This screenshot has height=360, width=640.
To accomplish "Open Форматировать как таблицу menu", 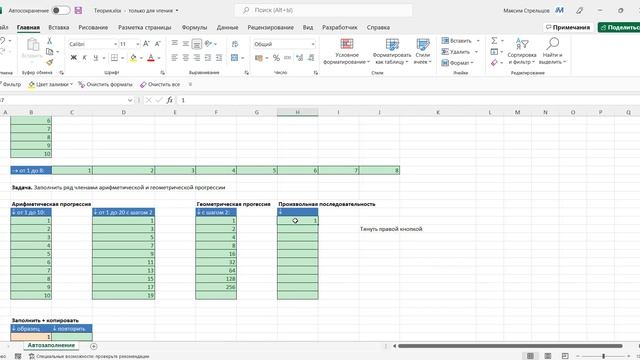I will (x=392, y=51).
